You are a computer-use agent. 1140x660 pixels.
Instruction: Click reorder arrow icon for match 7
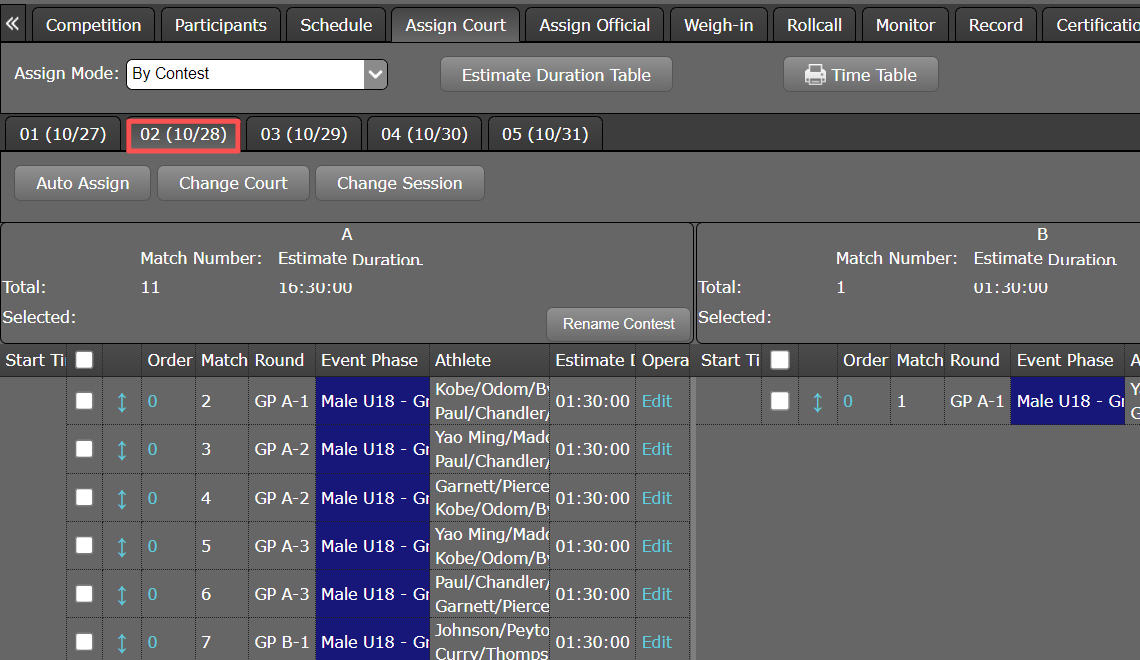pyautogui.click(x=122, y=642)
